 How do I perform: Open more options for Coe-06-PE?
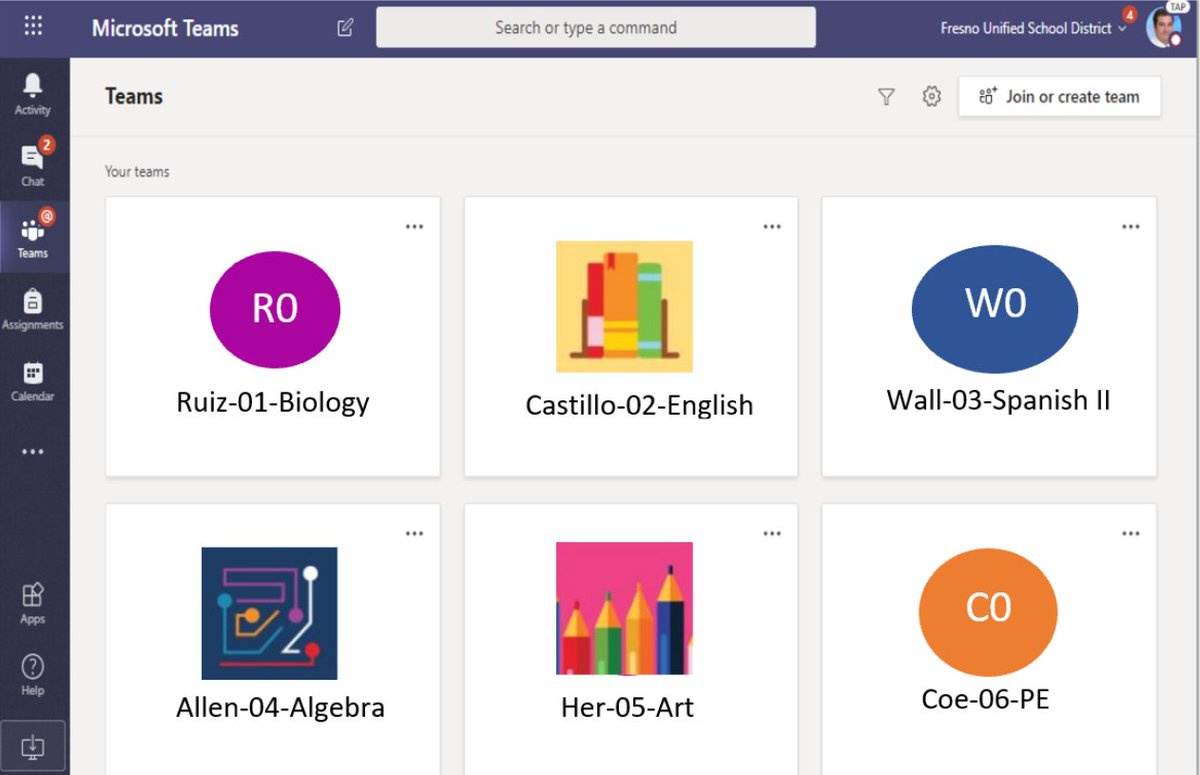tap(1131, 534)
